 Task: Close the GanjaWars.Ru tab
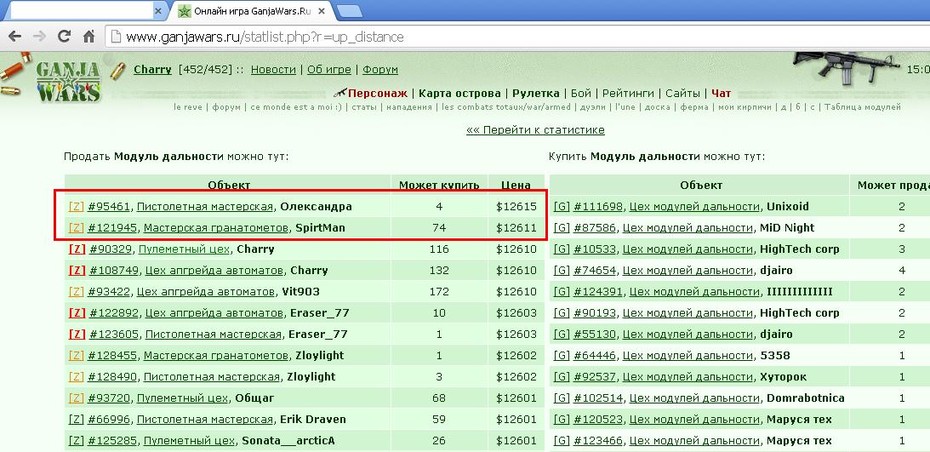pos(321,11)
